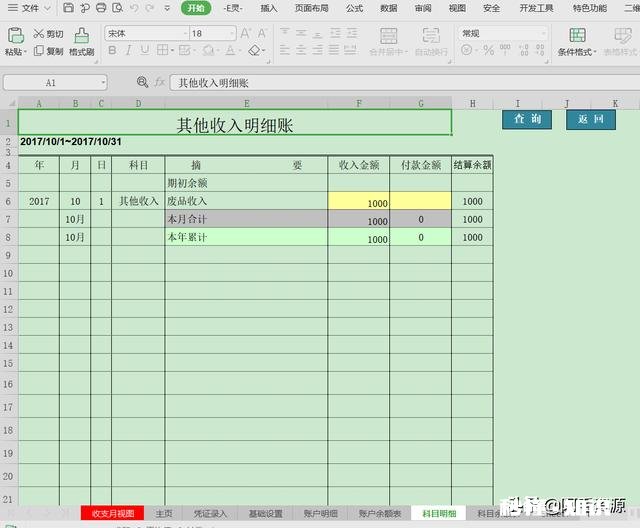The image size is (640, 528).
Task: Click the eraser clear-format icon
Action: click(255, 50)
